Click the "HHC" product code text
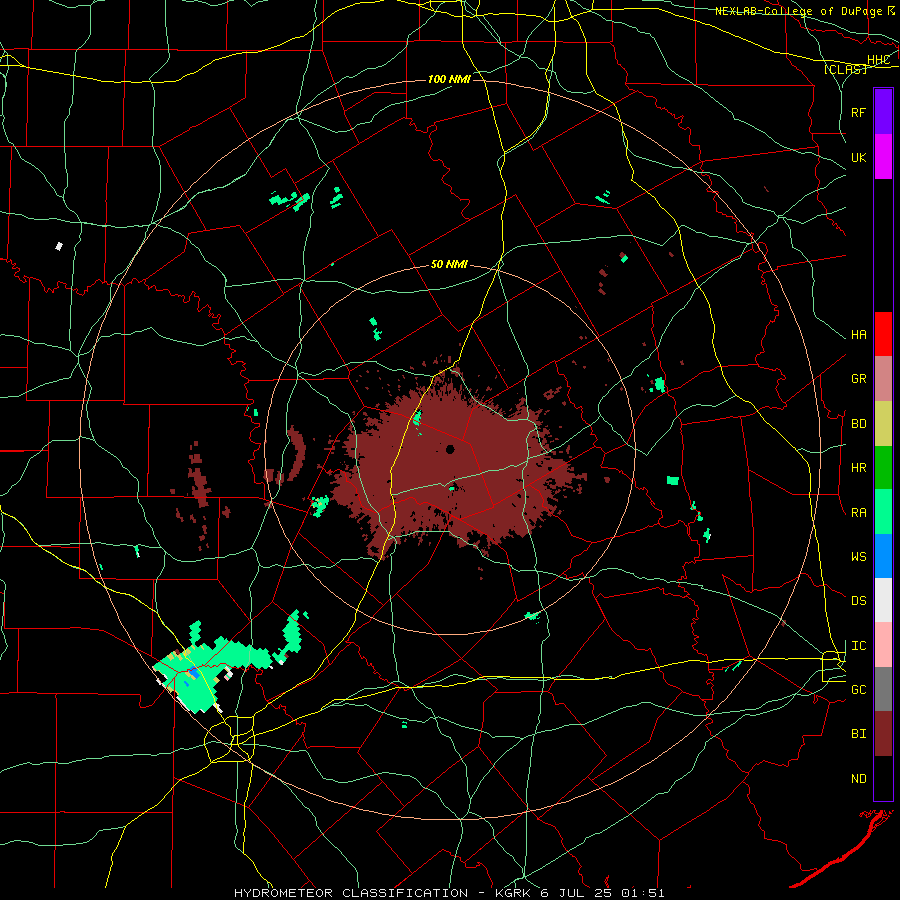The image size is (900, 900). [878, 60]
